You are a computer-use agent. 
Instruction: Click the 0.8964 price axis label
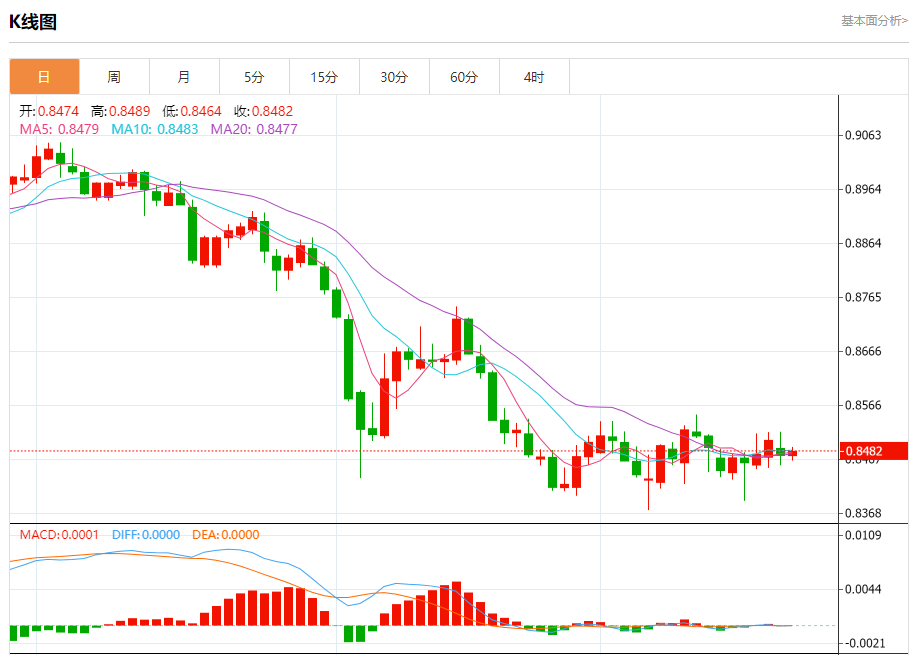pos(863,189)
